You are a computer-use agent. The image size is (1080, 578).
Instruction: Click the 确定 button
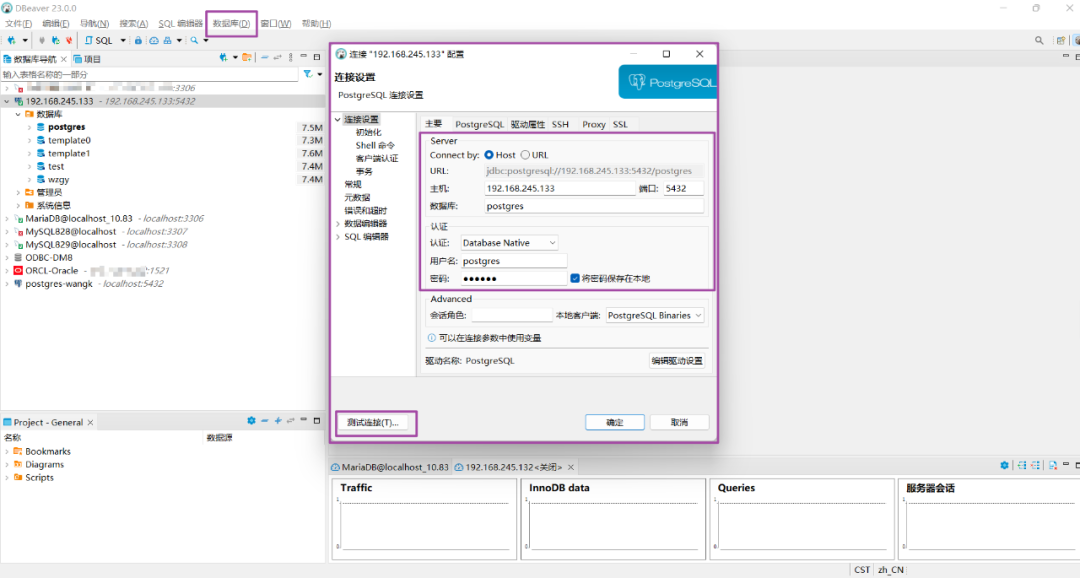(x=614, y=422)
